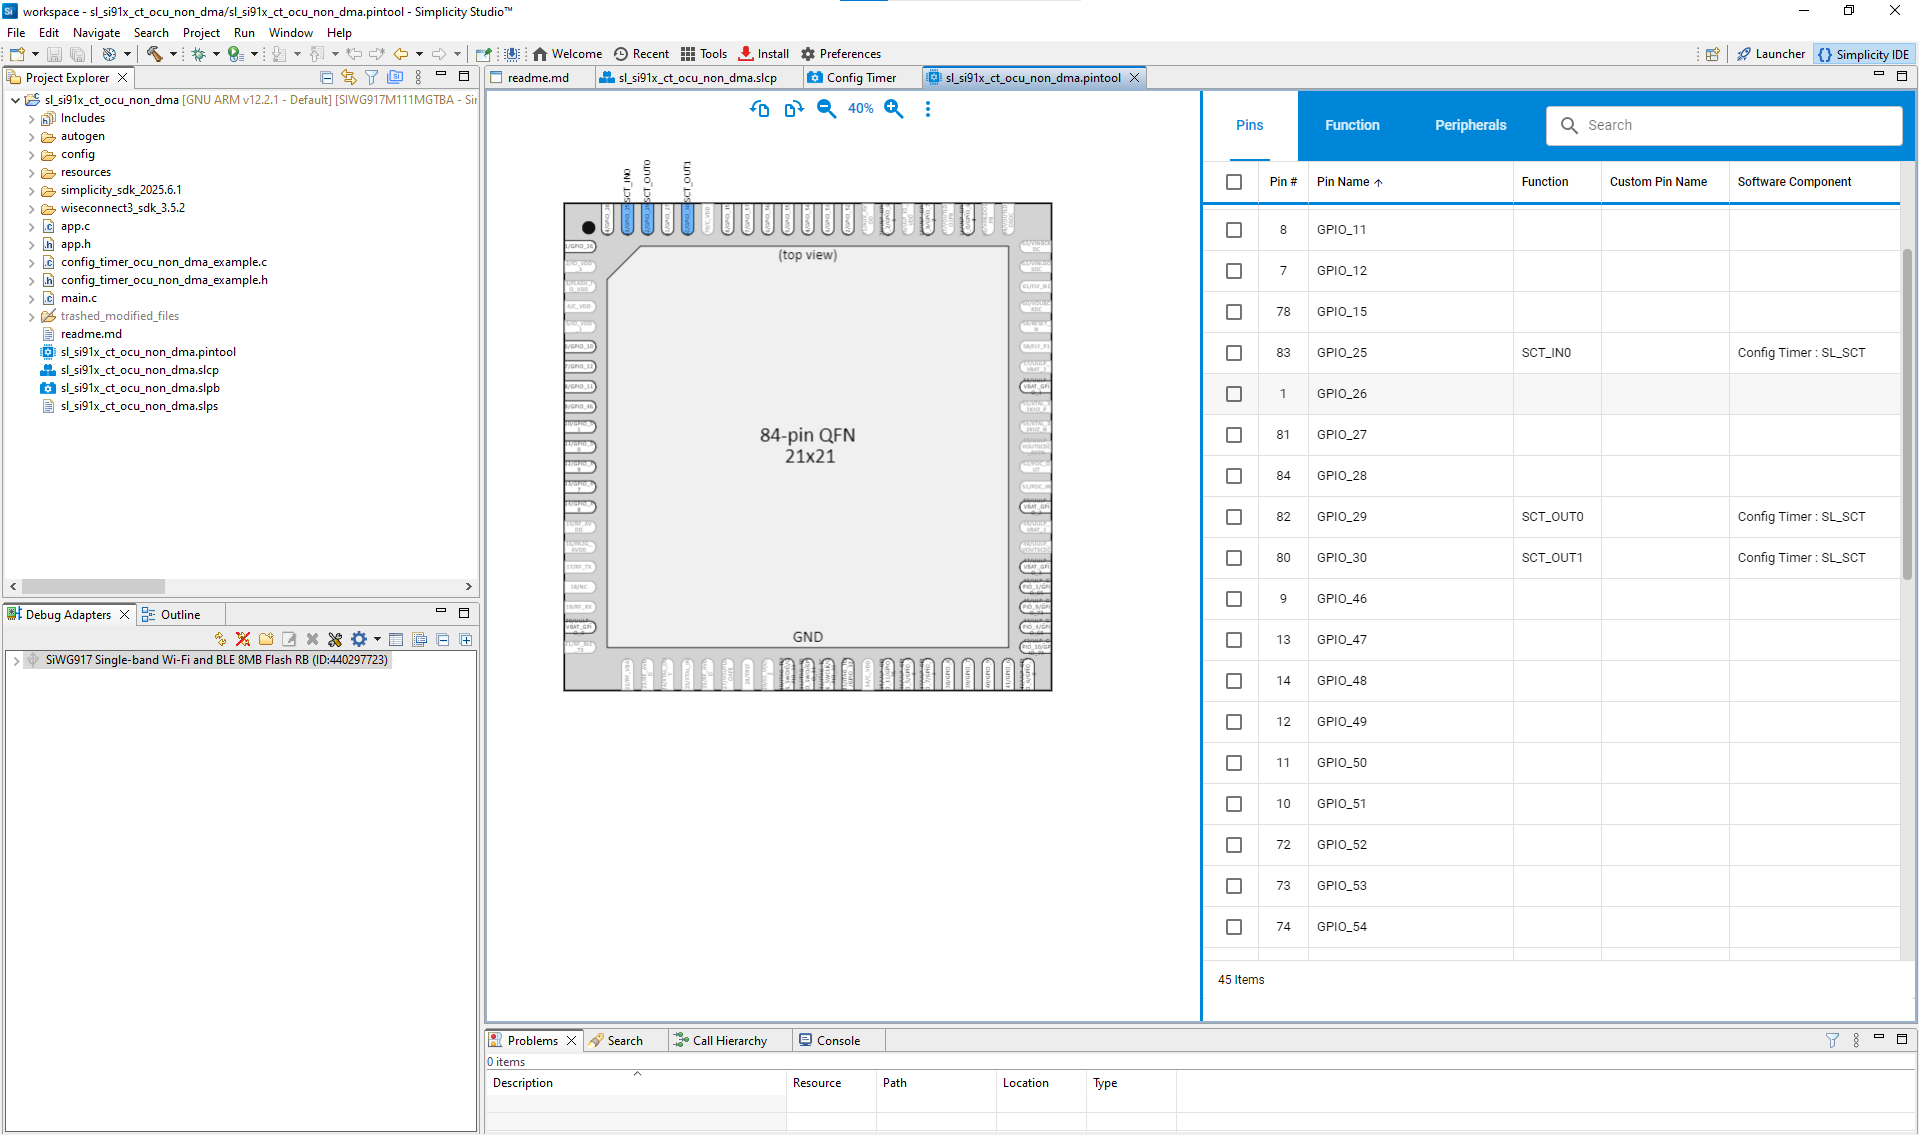Zoom in on the pin diagram
Screen dimensions: 1919x1135
(x=893, y=109)
